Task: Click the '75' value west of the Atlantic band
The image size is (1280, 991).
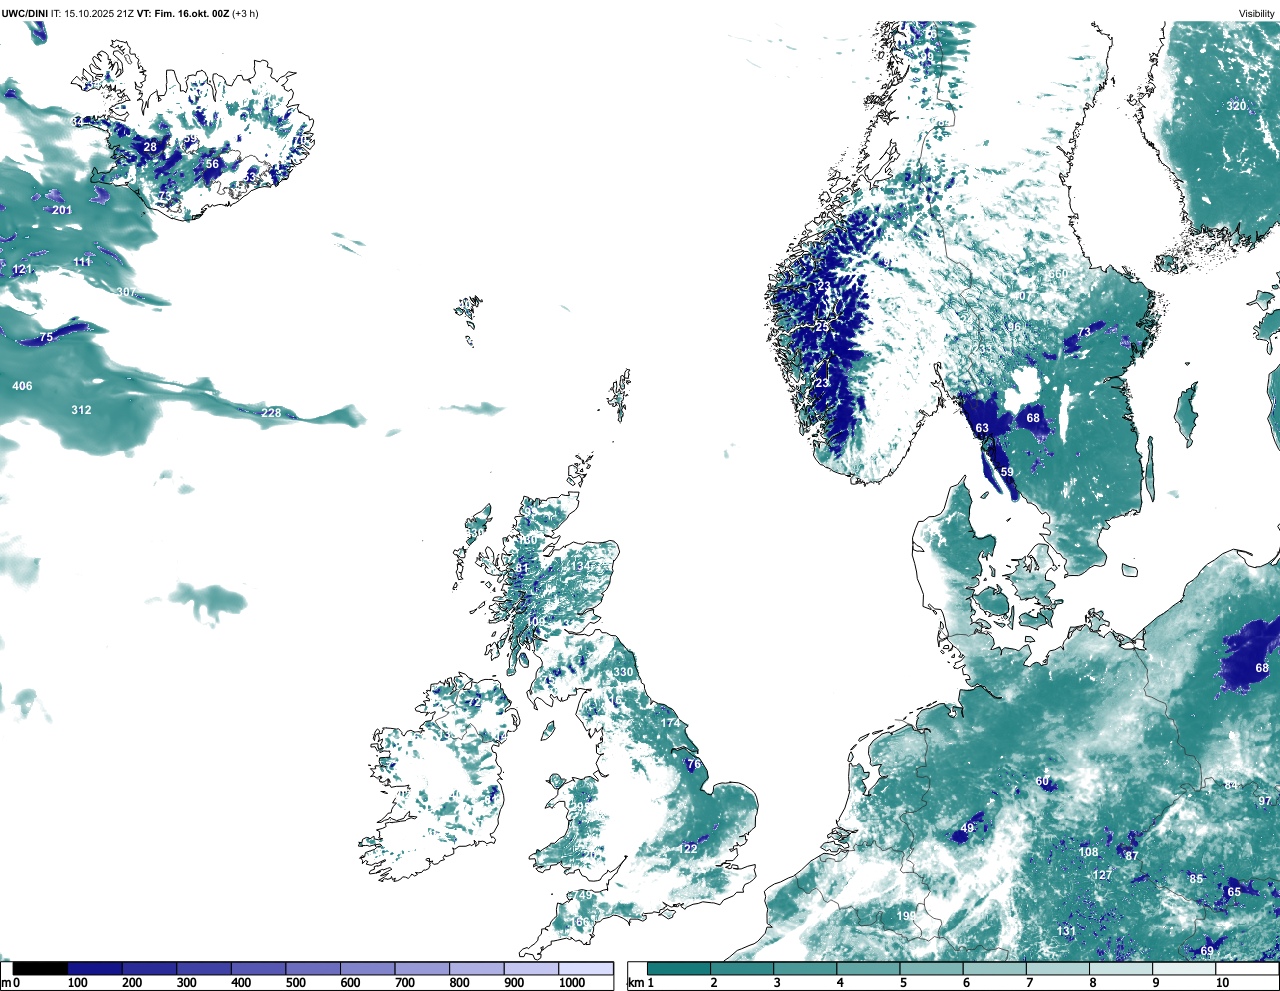Action: pos(46,338)
